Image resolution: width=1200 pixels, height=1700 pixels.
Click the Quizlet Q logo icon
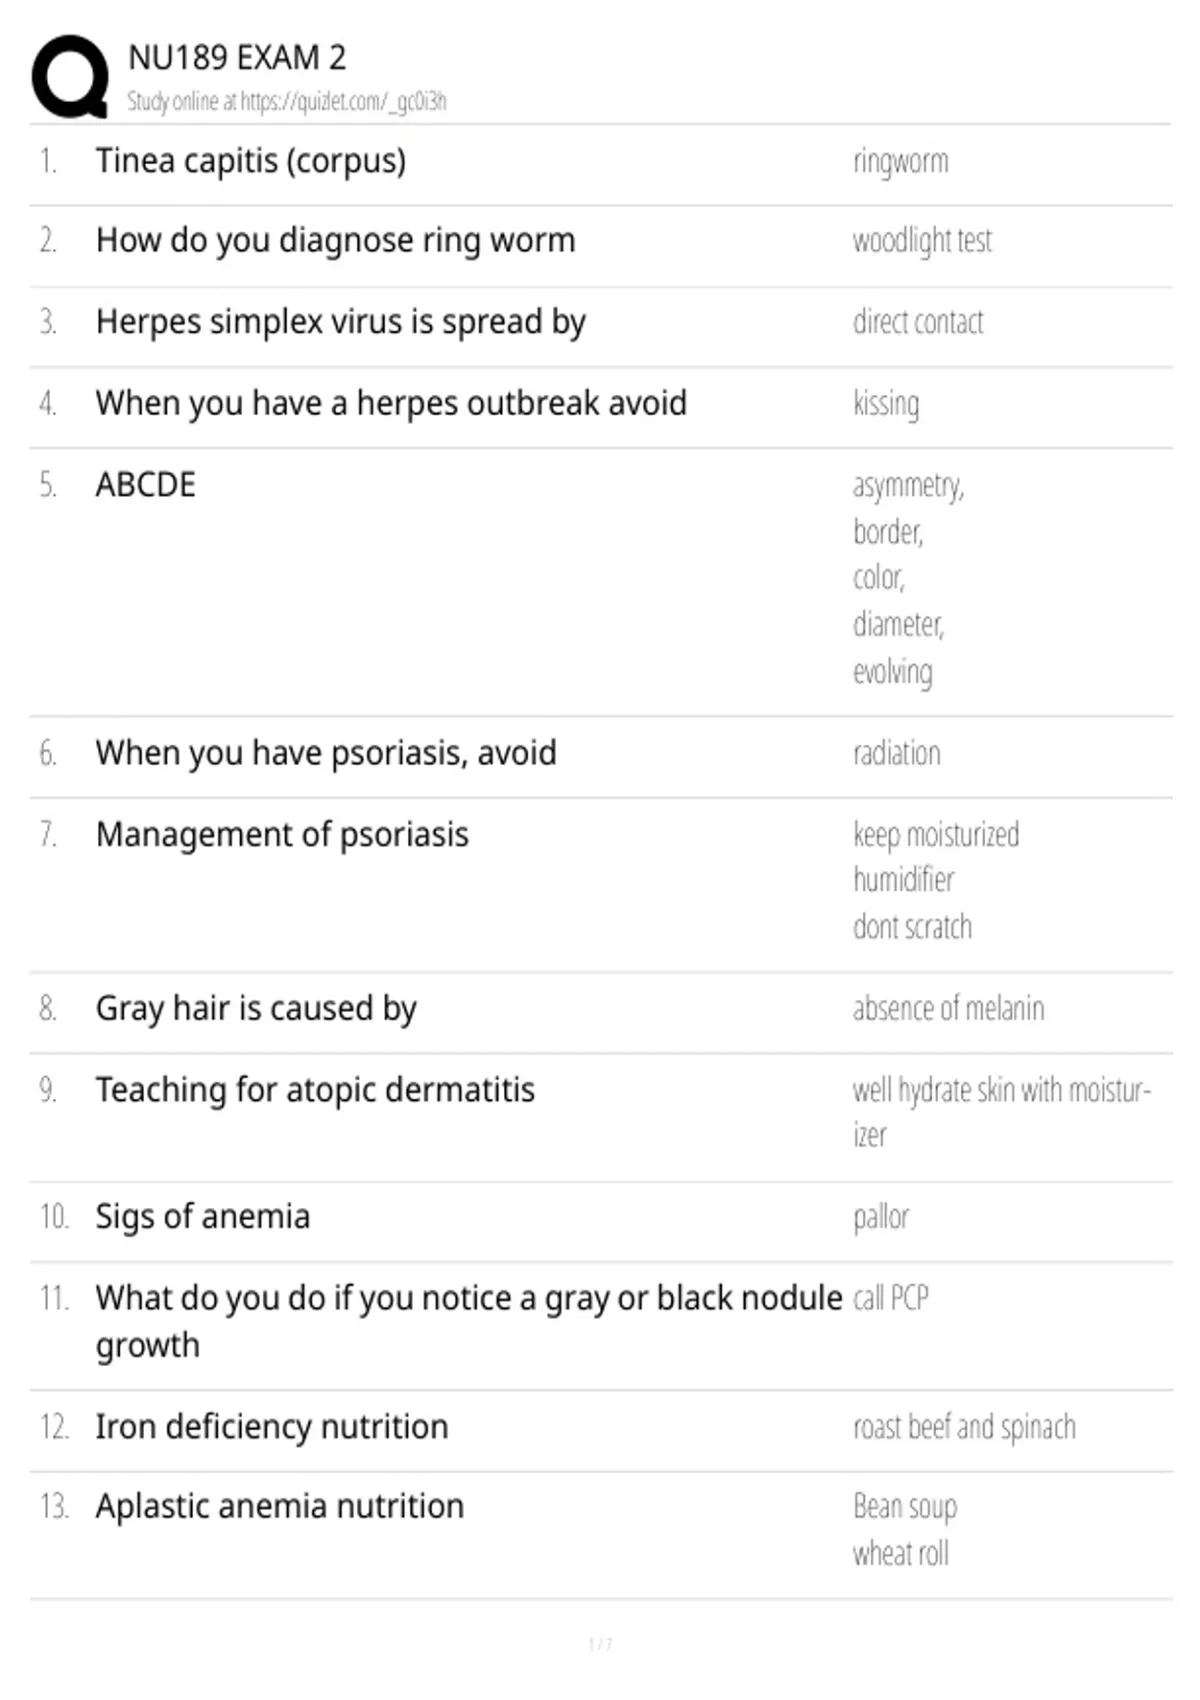point(70,77)
